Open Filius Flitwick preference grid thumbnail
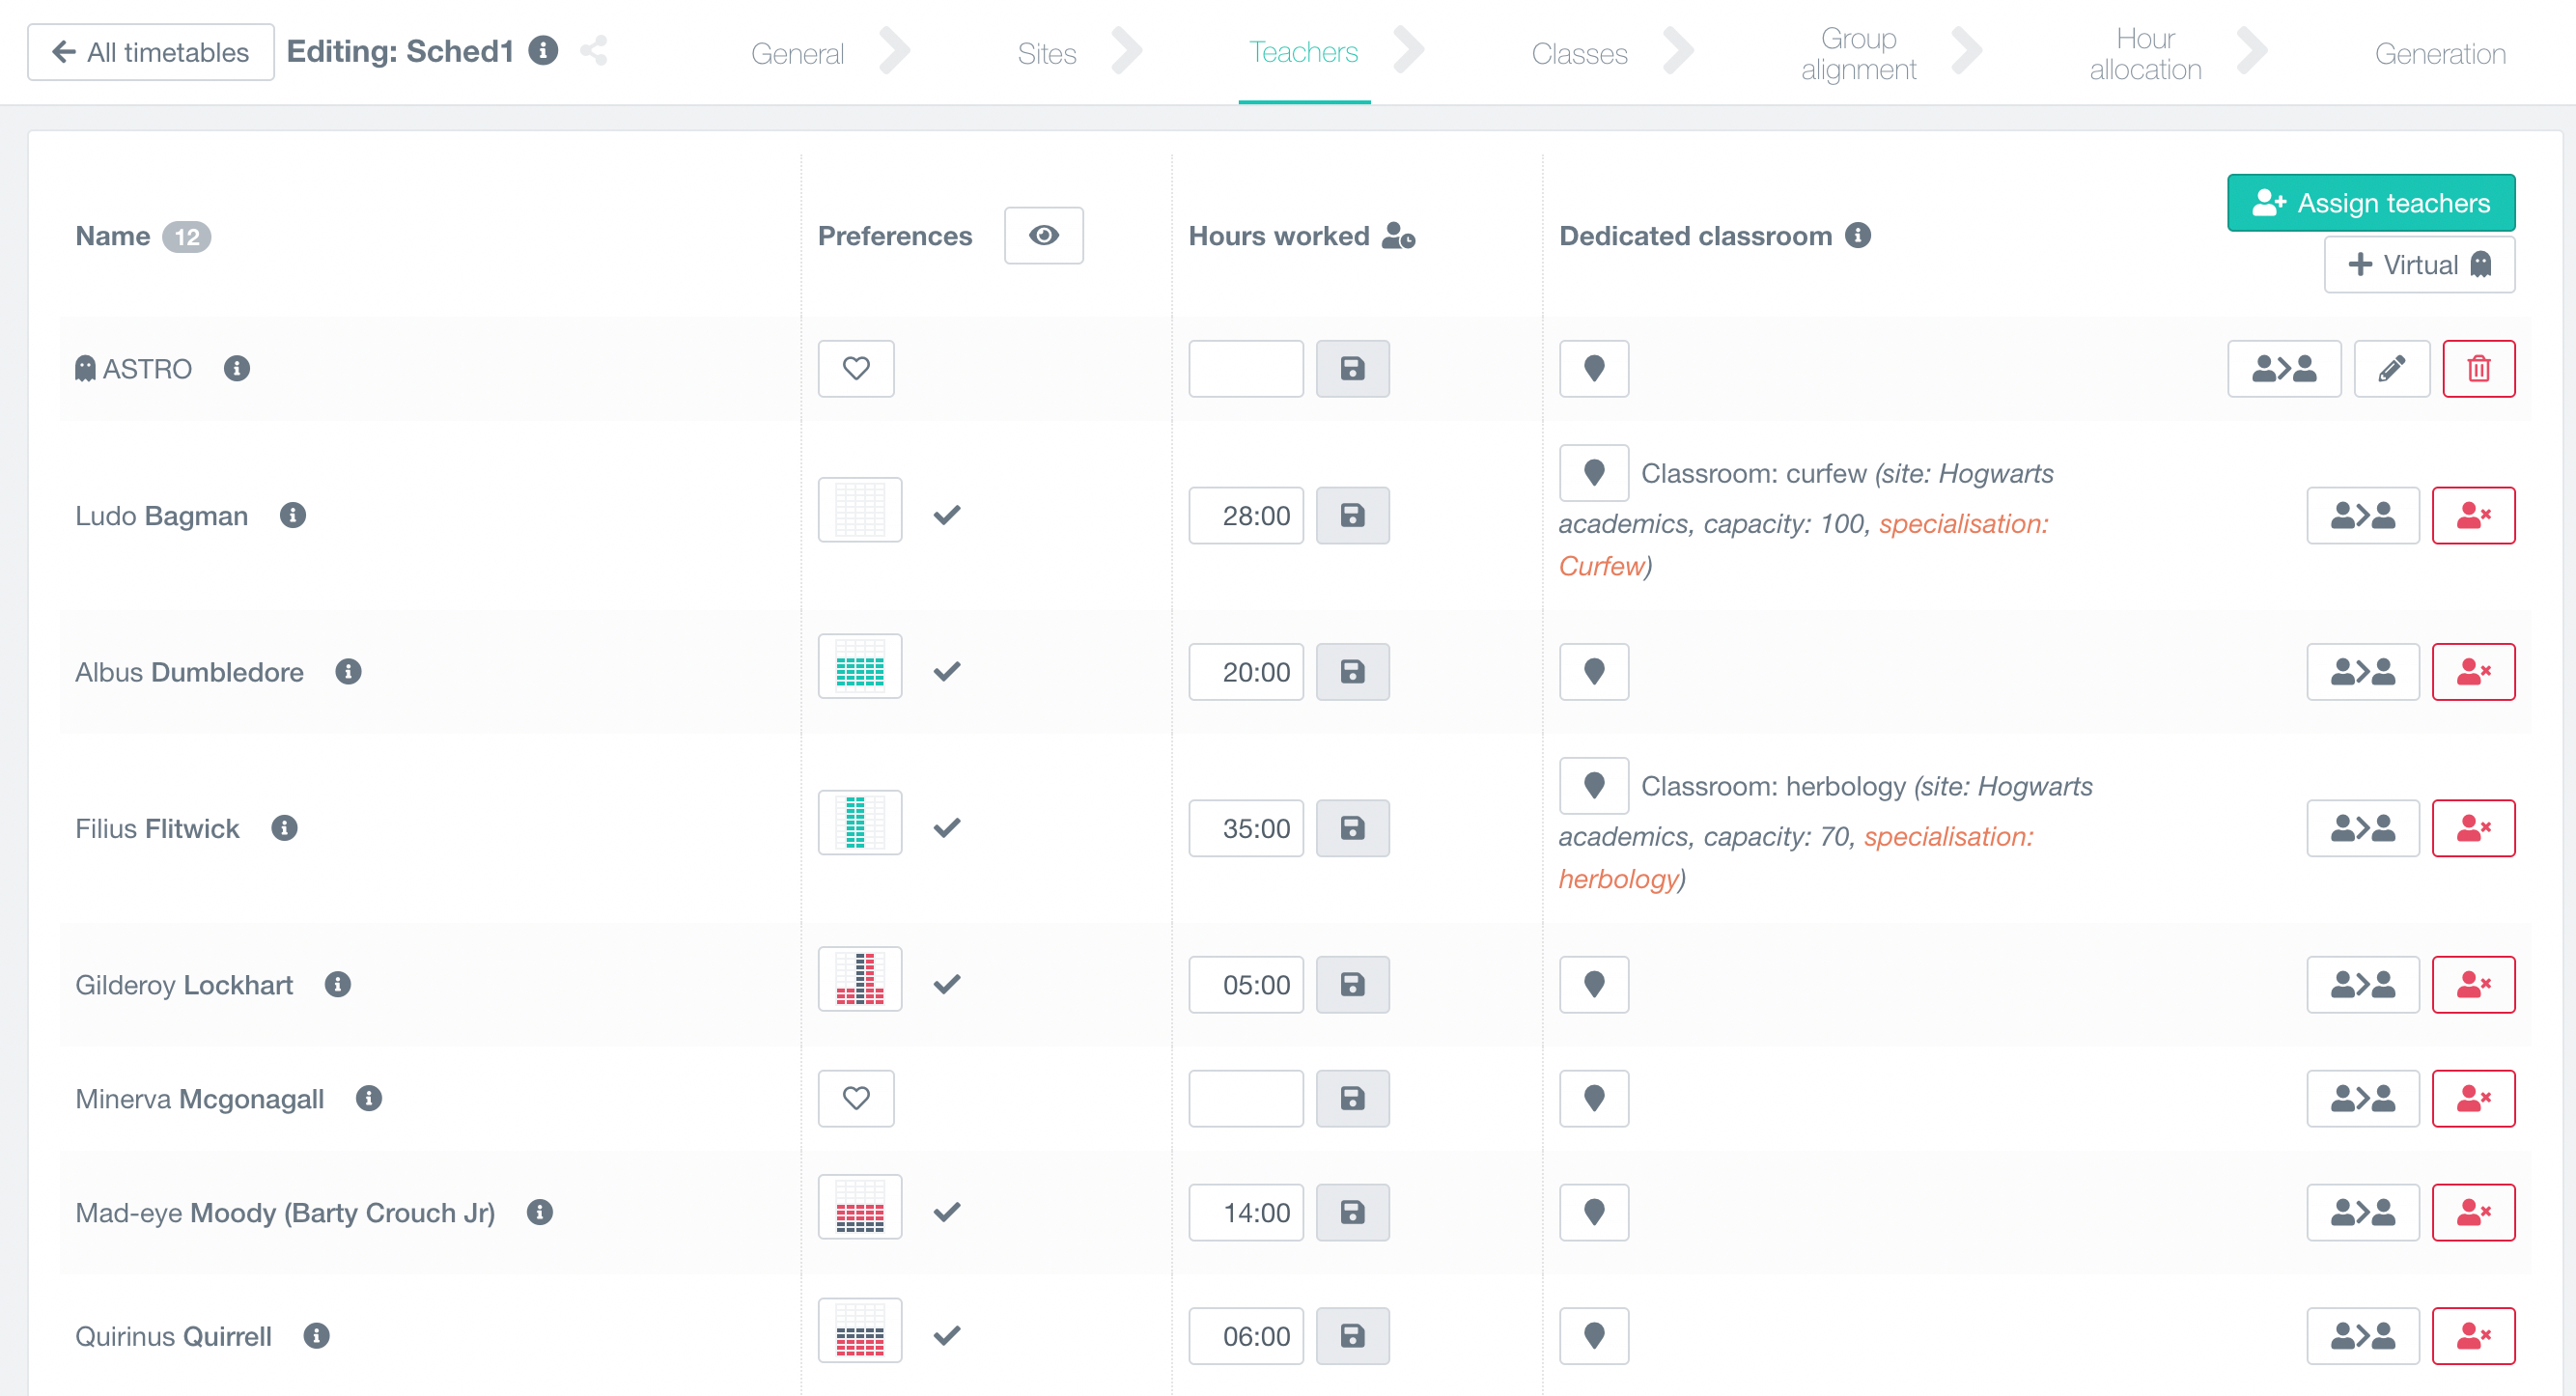This screenshot has width=2576, height=1396. coord(860,823)
